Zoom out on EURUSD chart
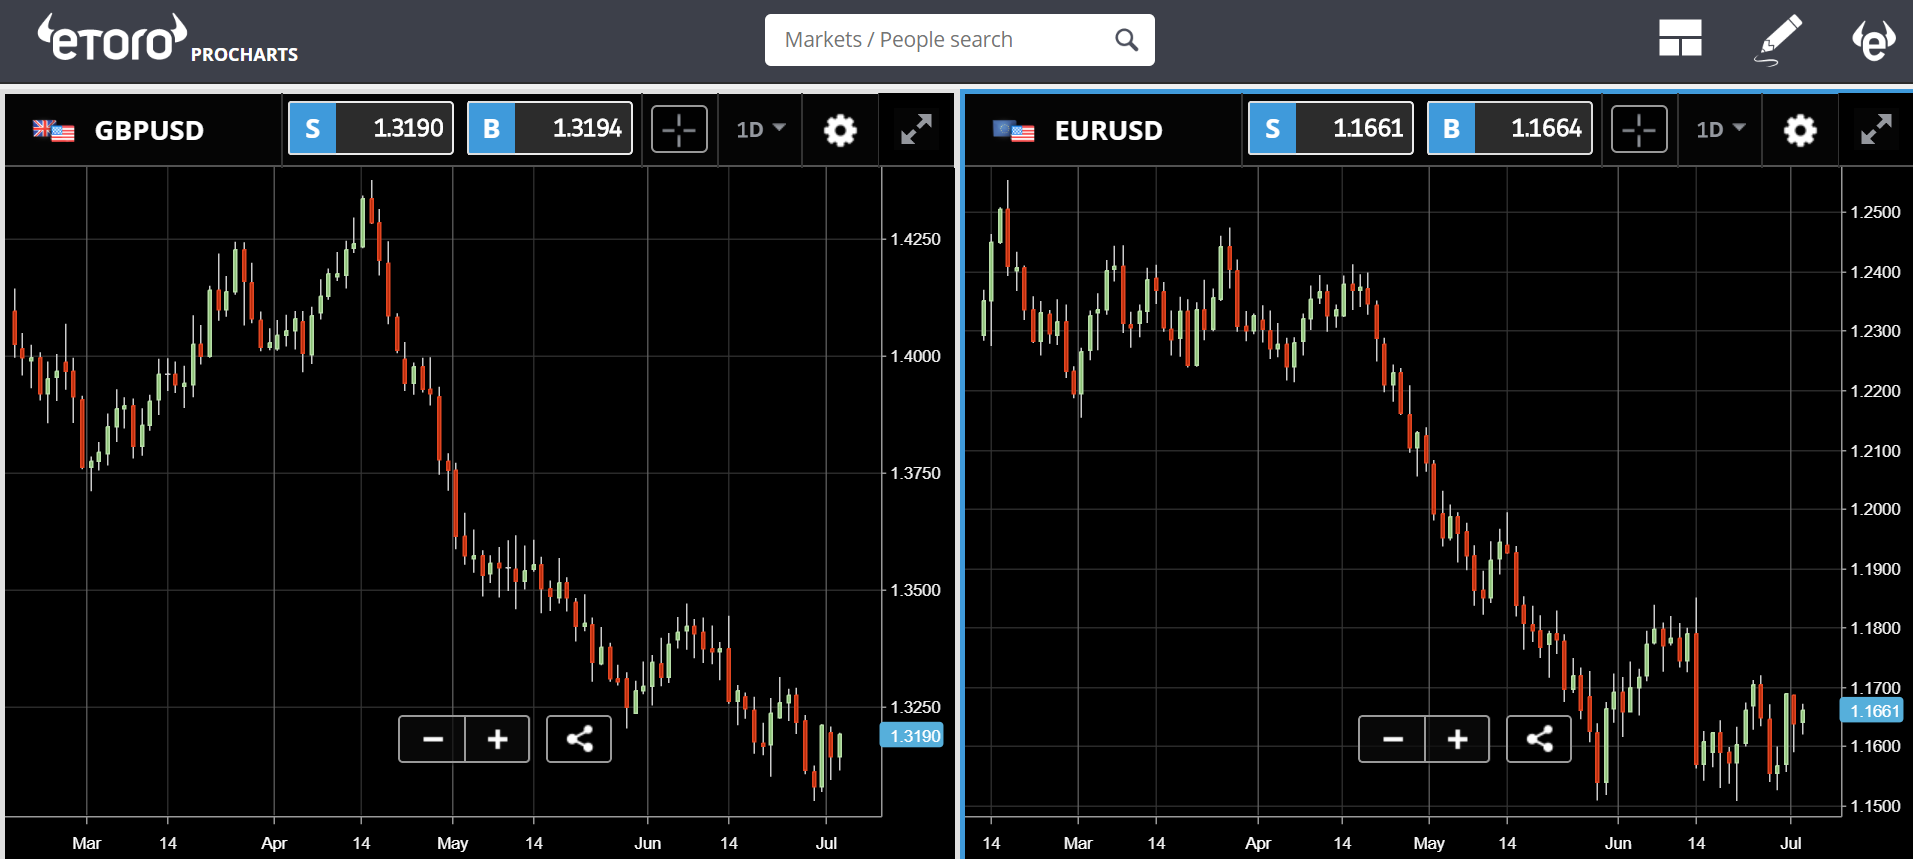This screenshot has width=1913, height=859. click(x=1392, y=739)
